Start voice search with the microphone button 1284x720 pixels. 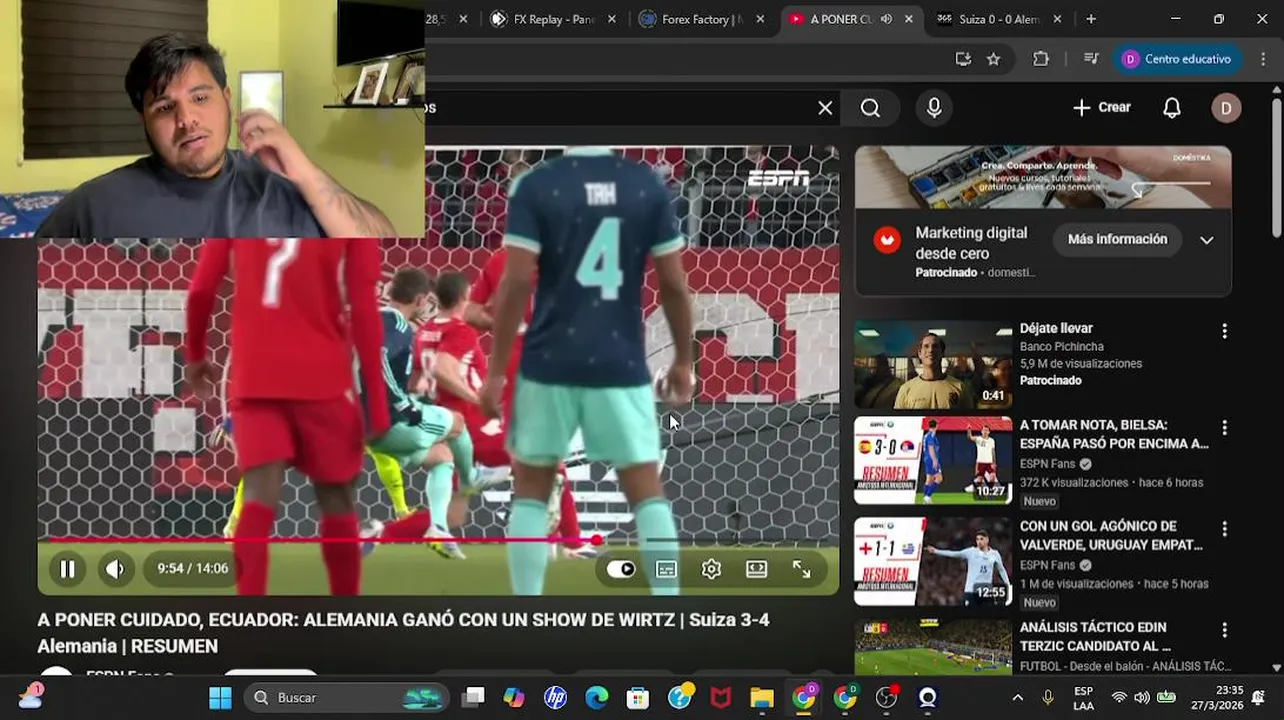click(934, 108)
